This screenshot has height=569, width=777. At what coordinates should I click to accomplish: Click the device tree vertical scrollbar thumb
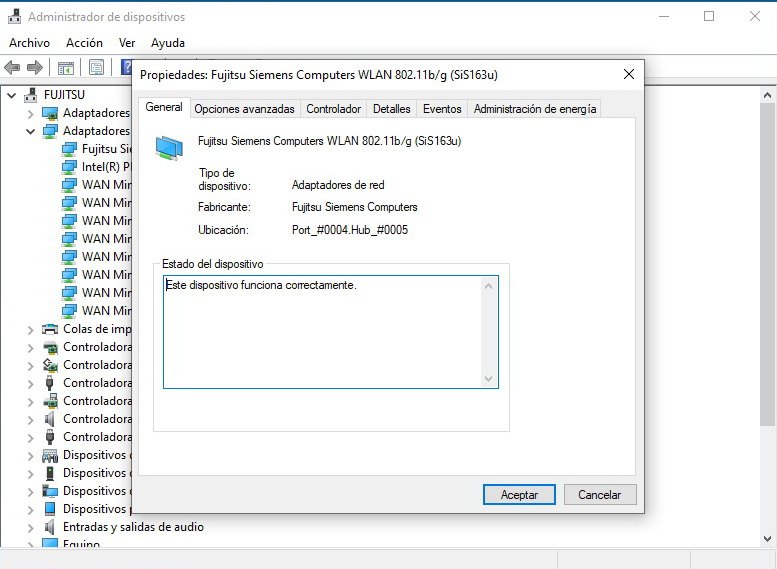(768, 264)
